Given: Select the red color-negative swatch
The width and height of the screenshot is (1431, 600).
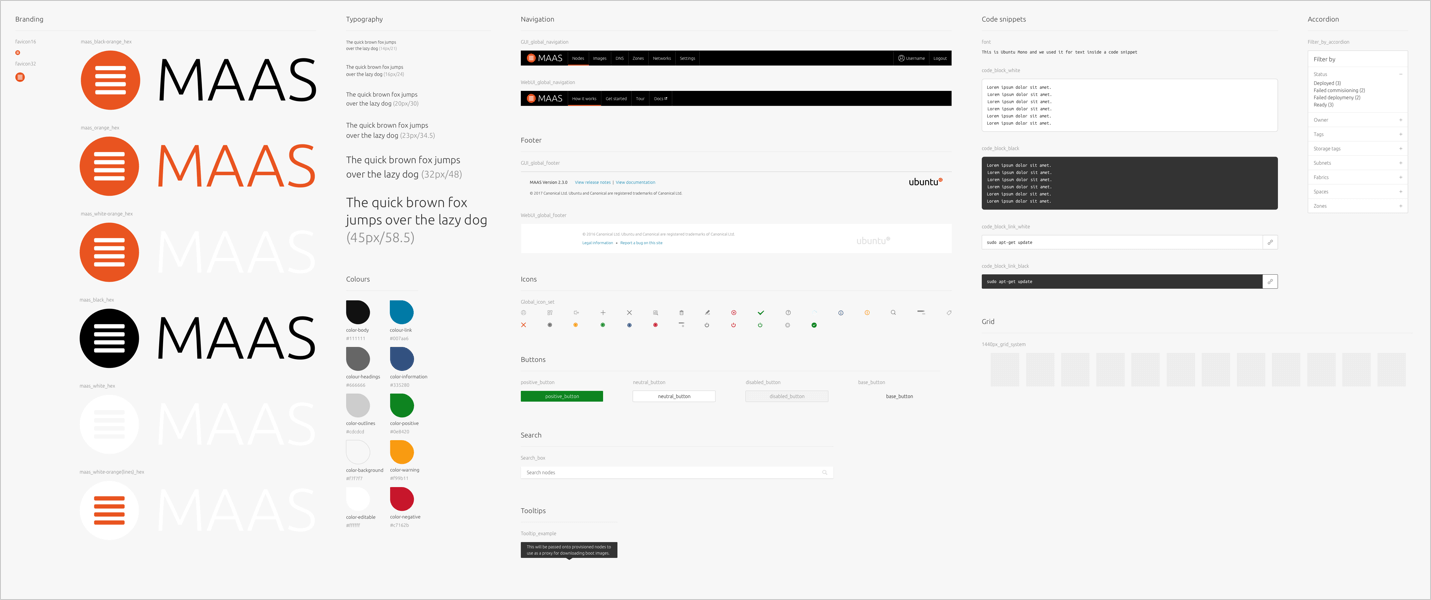Looking at the screenshot, I should click(x=401, y=498).
